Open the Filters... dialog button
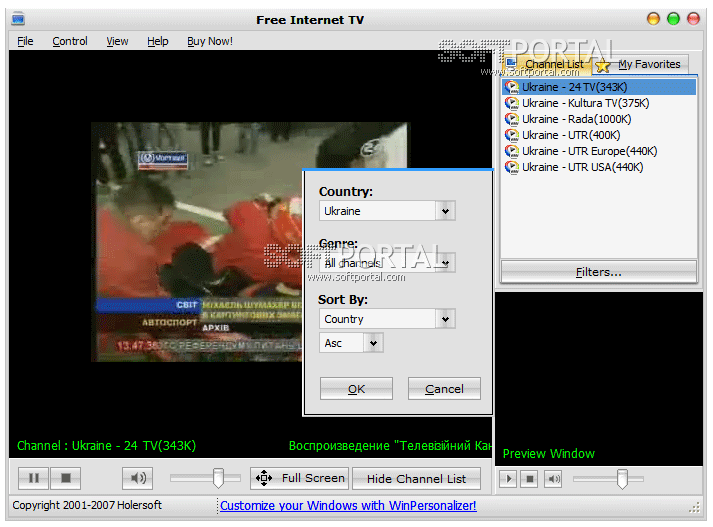 pyautogui.click(x=598, y=272)
